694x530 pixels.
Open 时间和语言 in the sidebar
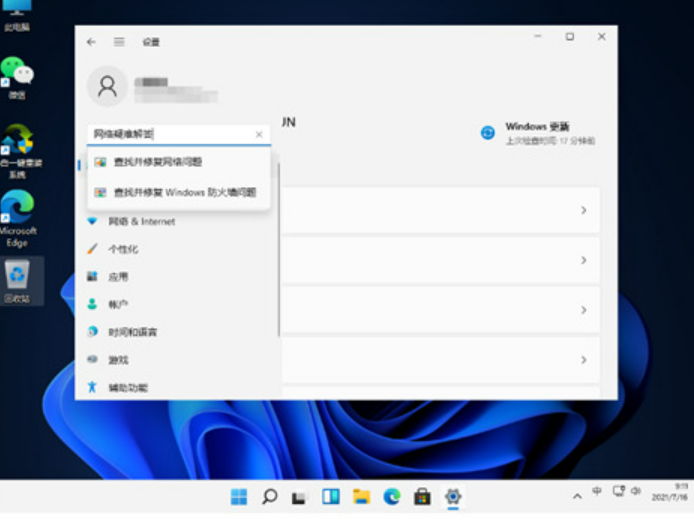click(x=132, y=332)
